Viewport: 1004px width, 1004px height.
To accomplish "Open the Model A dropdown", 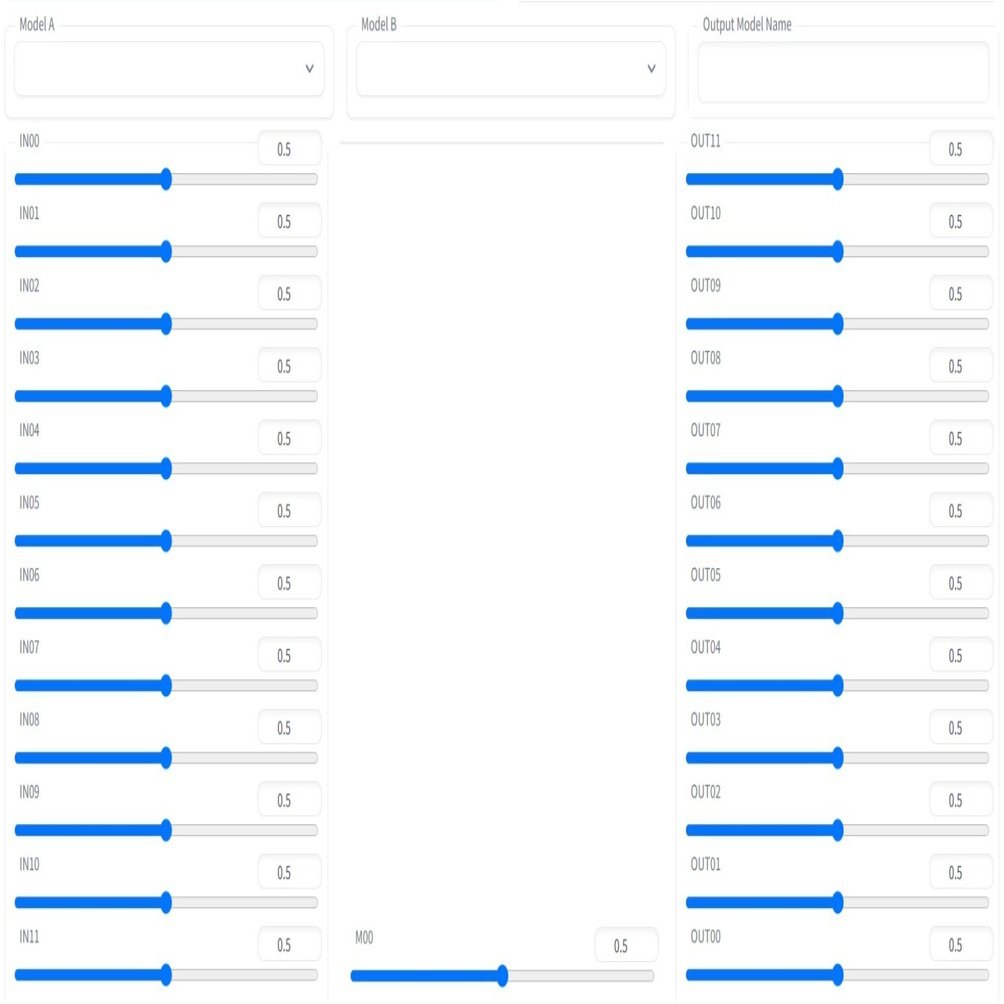I will 169,69.
